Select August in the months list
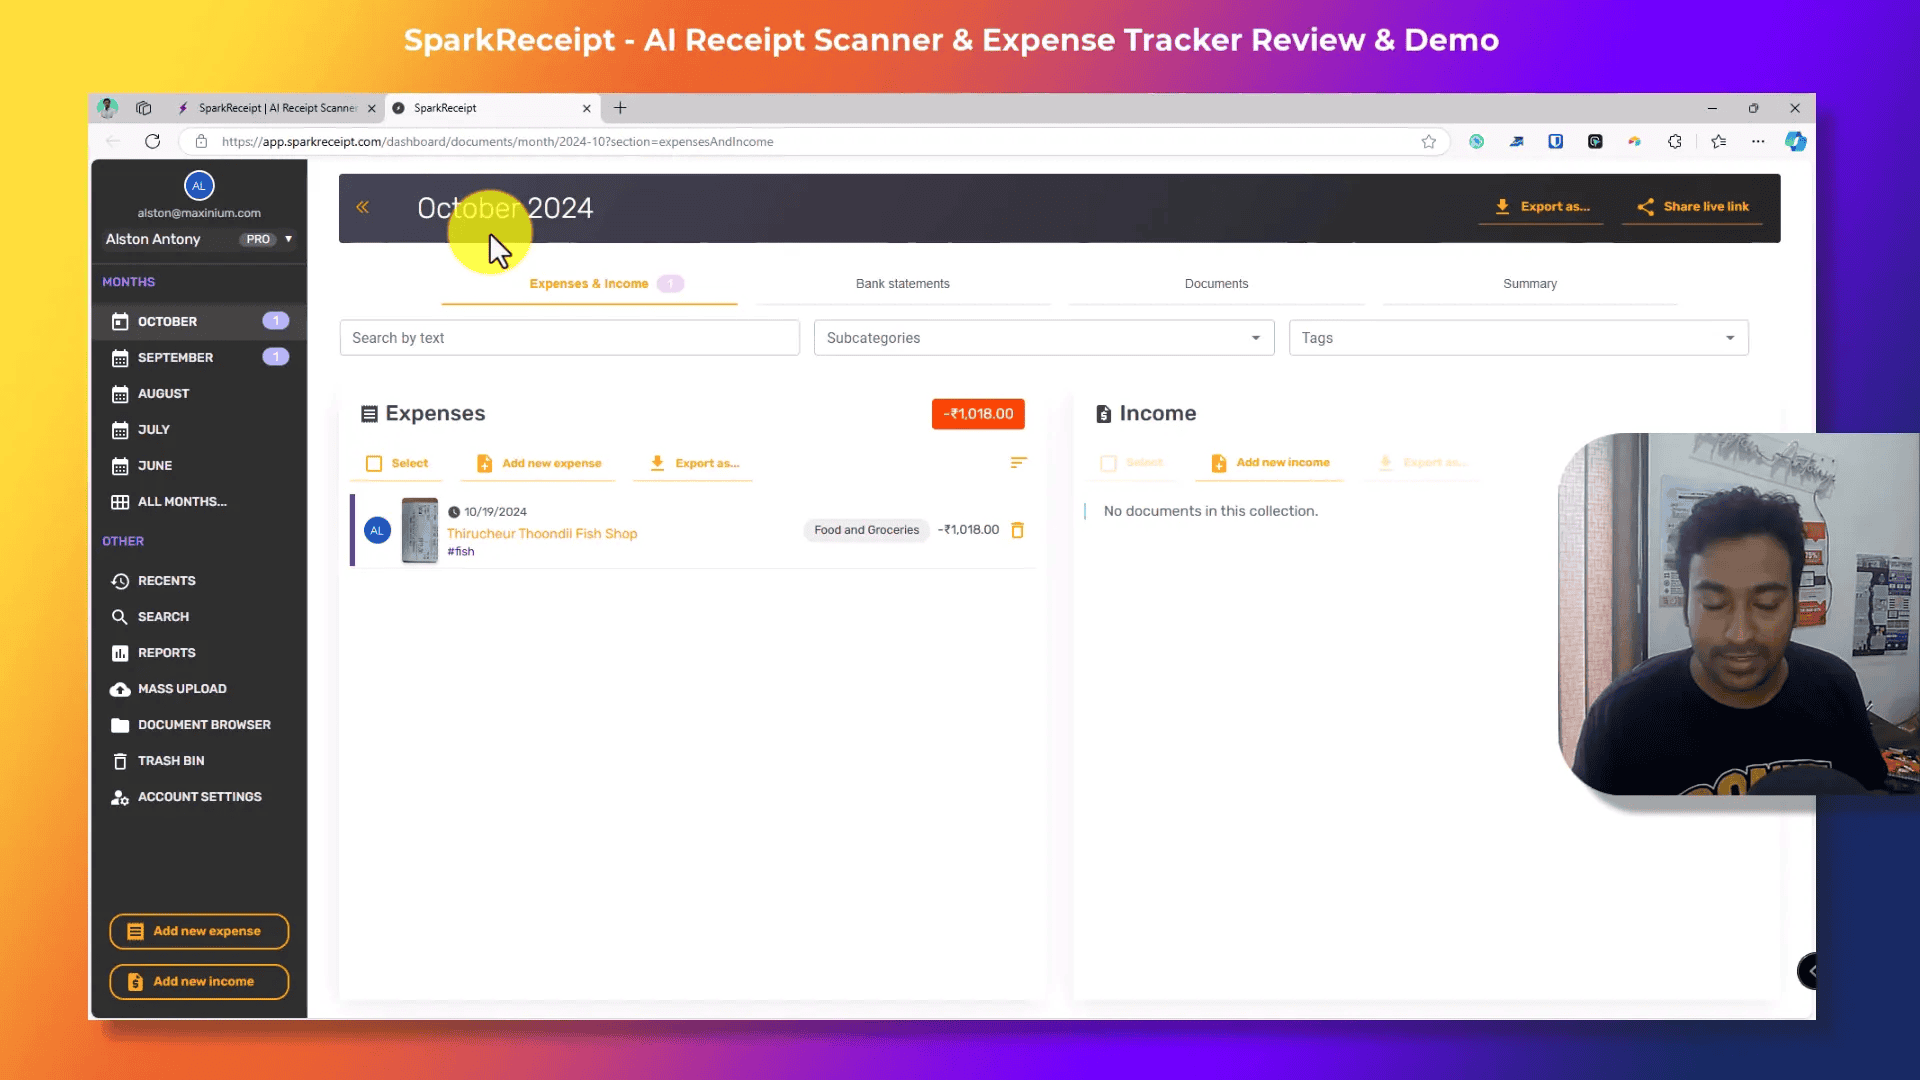The height and width of the screenshot is (1080, 1920). coord(199,393)
